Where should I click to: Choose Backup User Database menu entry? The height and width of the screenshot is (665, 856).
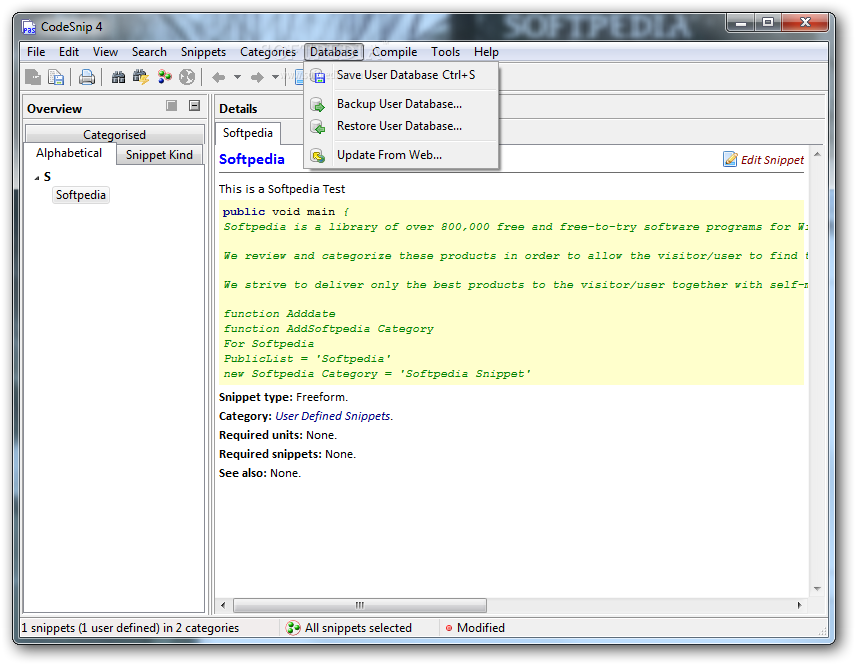[x=399, y=104]
